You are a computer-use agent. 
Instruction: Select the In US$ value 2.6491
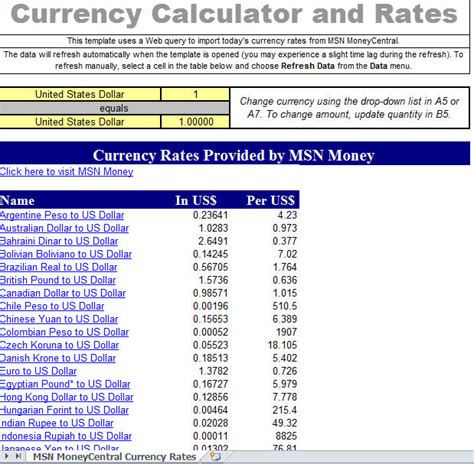click(x=213, y=241)
